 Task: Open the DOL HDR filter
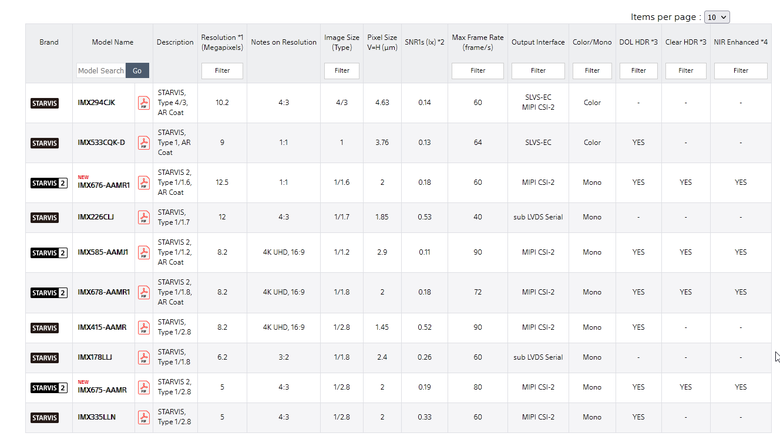(639, 71)
